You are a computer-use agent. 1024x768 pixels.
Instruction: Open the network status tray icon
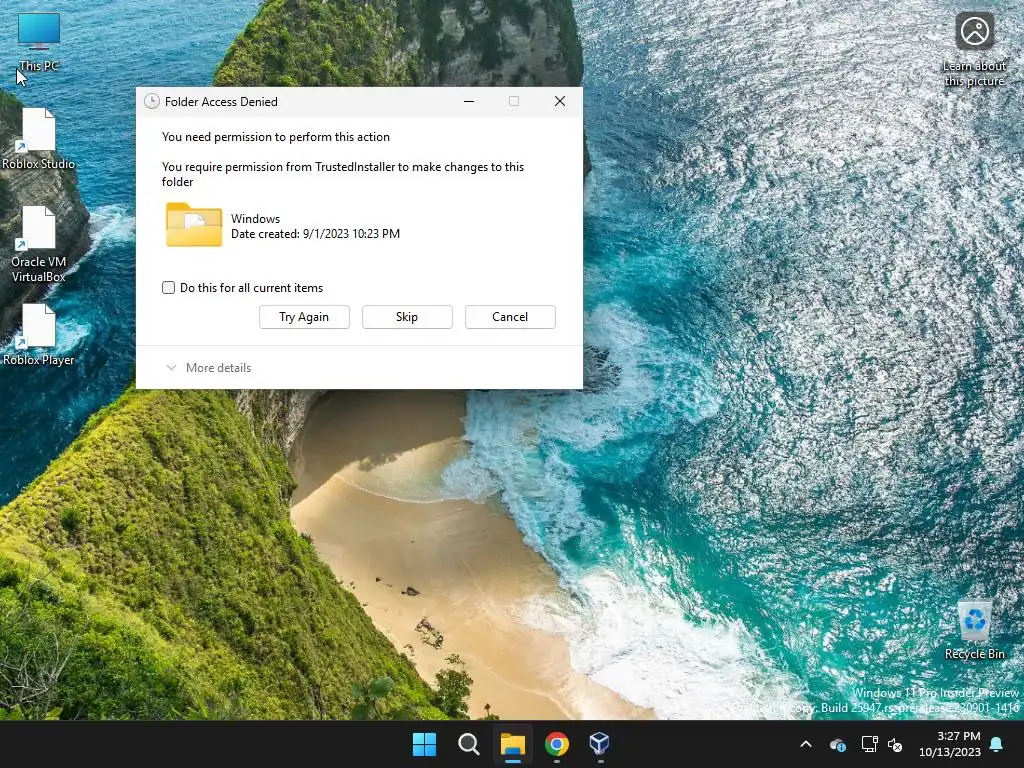pyautogui.click(x=869, y=744)
